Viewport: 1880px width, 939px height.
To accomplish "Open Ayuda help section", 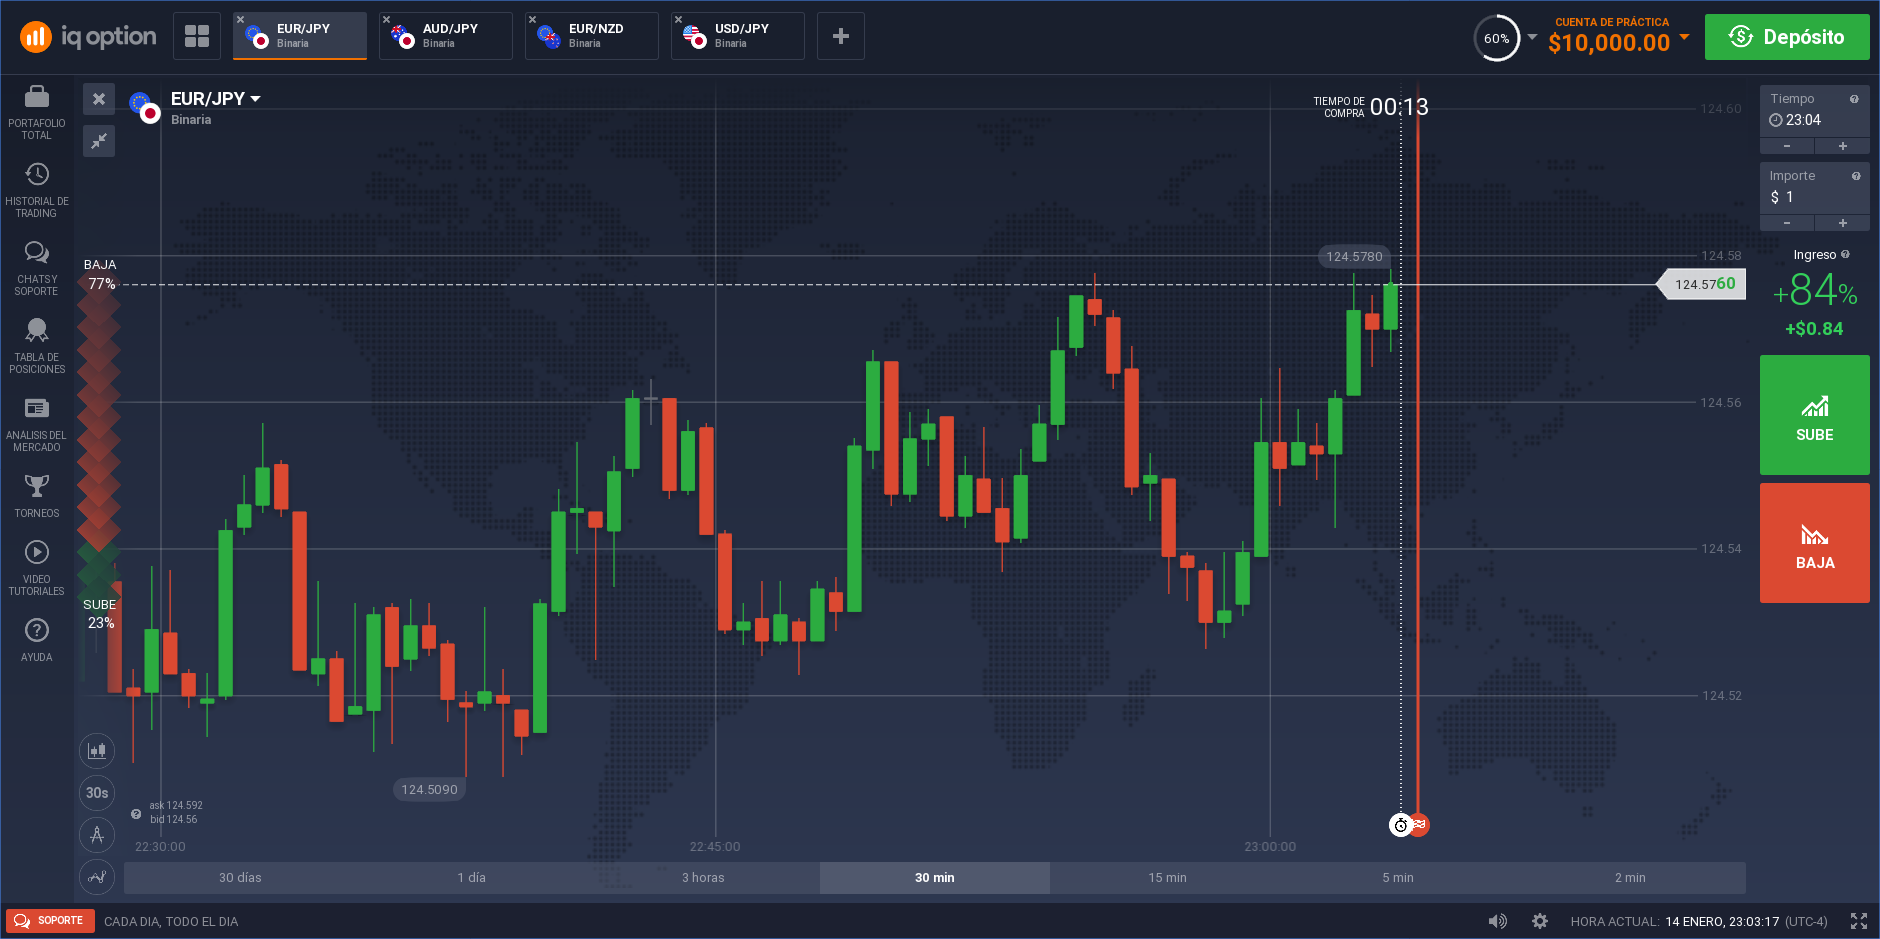I will [37, 640].
